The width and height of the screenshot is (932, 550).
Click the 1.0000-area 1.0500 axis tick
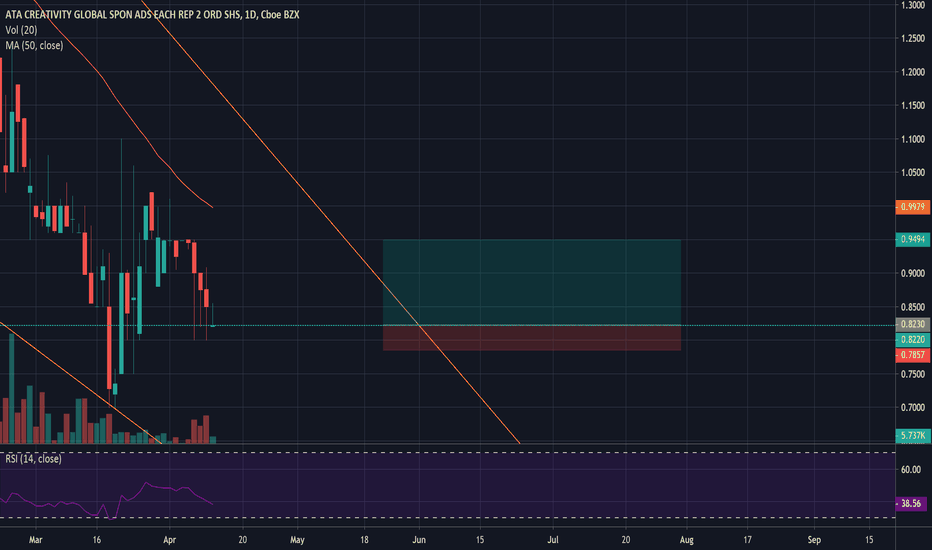coord(913,172)
